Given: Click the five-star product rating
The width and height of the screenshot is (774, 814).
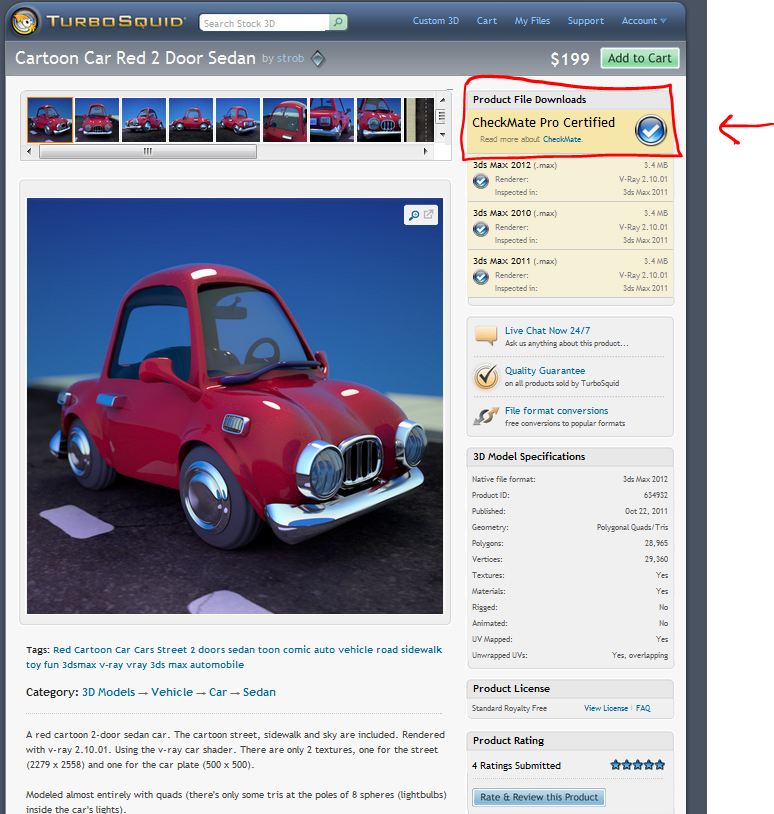Looking at the screenshot, I should coord(639,765).
